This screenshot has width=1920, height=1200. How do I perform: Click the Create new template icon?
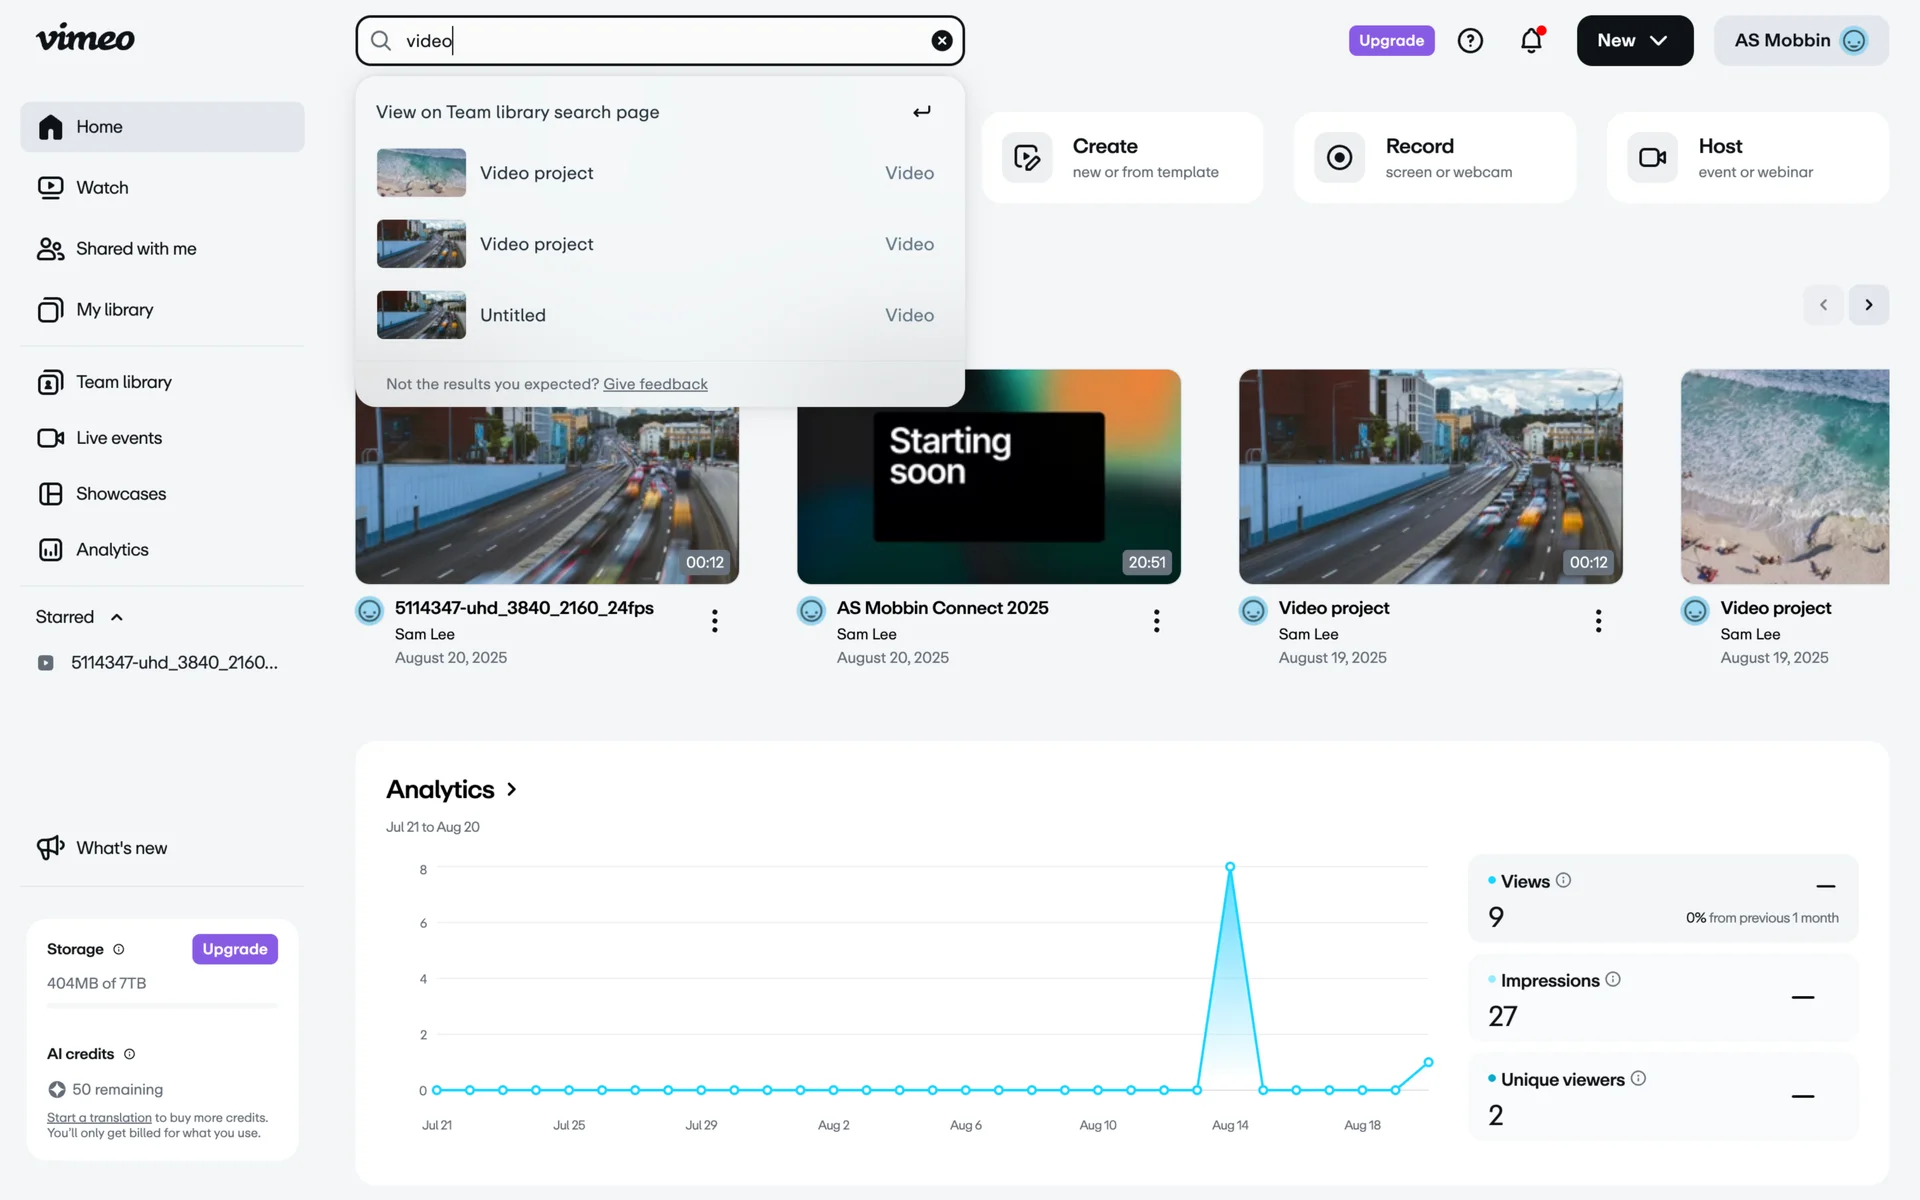[1027, 157]
